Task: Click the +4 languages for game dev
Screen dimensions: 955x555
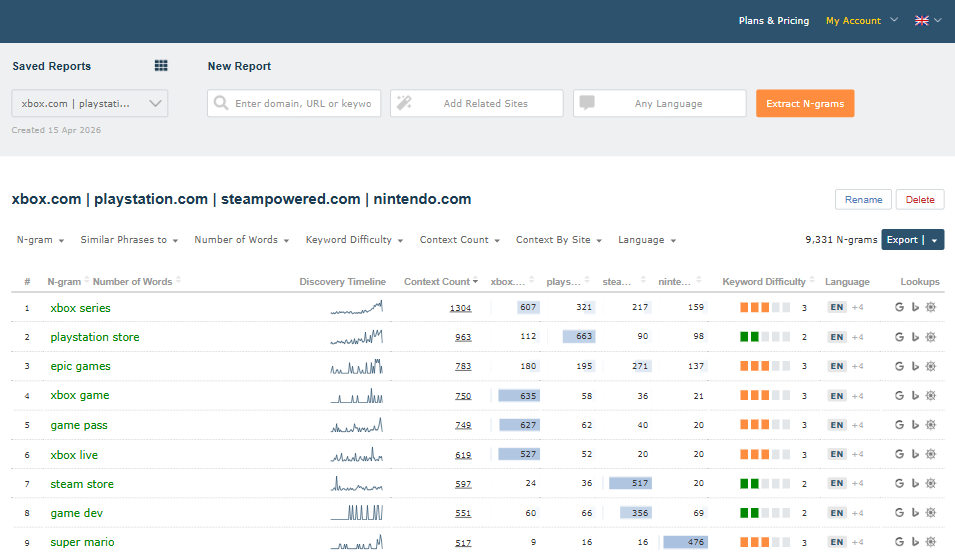Action: point(858,513)
